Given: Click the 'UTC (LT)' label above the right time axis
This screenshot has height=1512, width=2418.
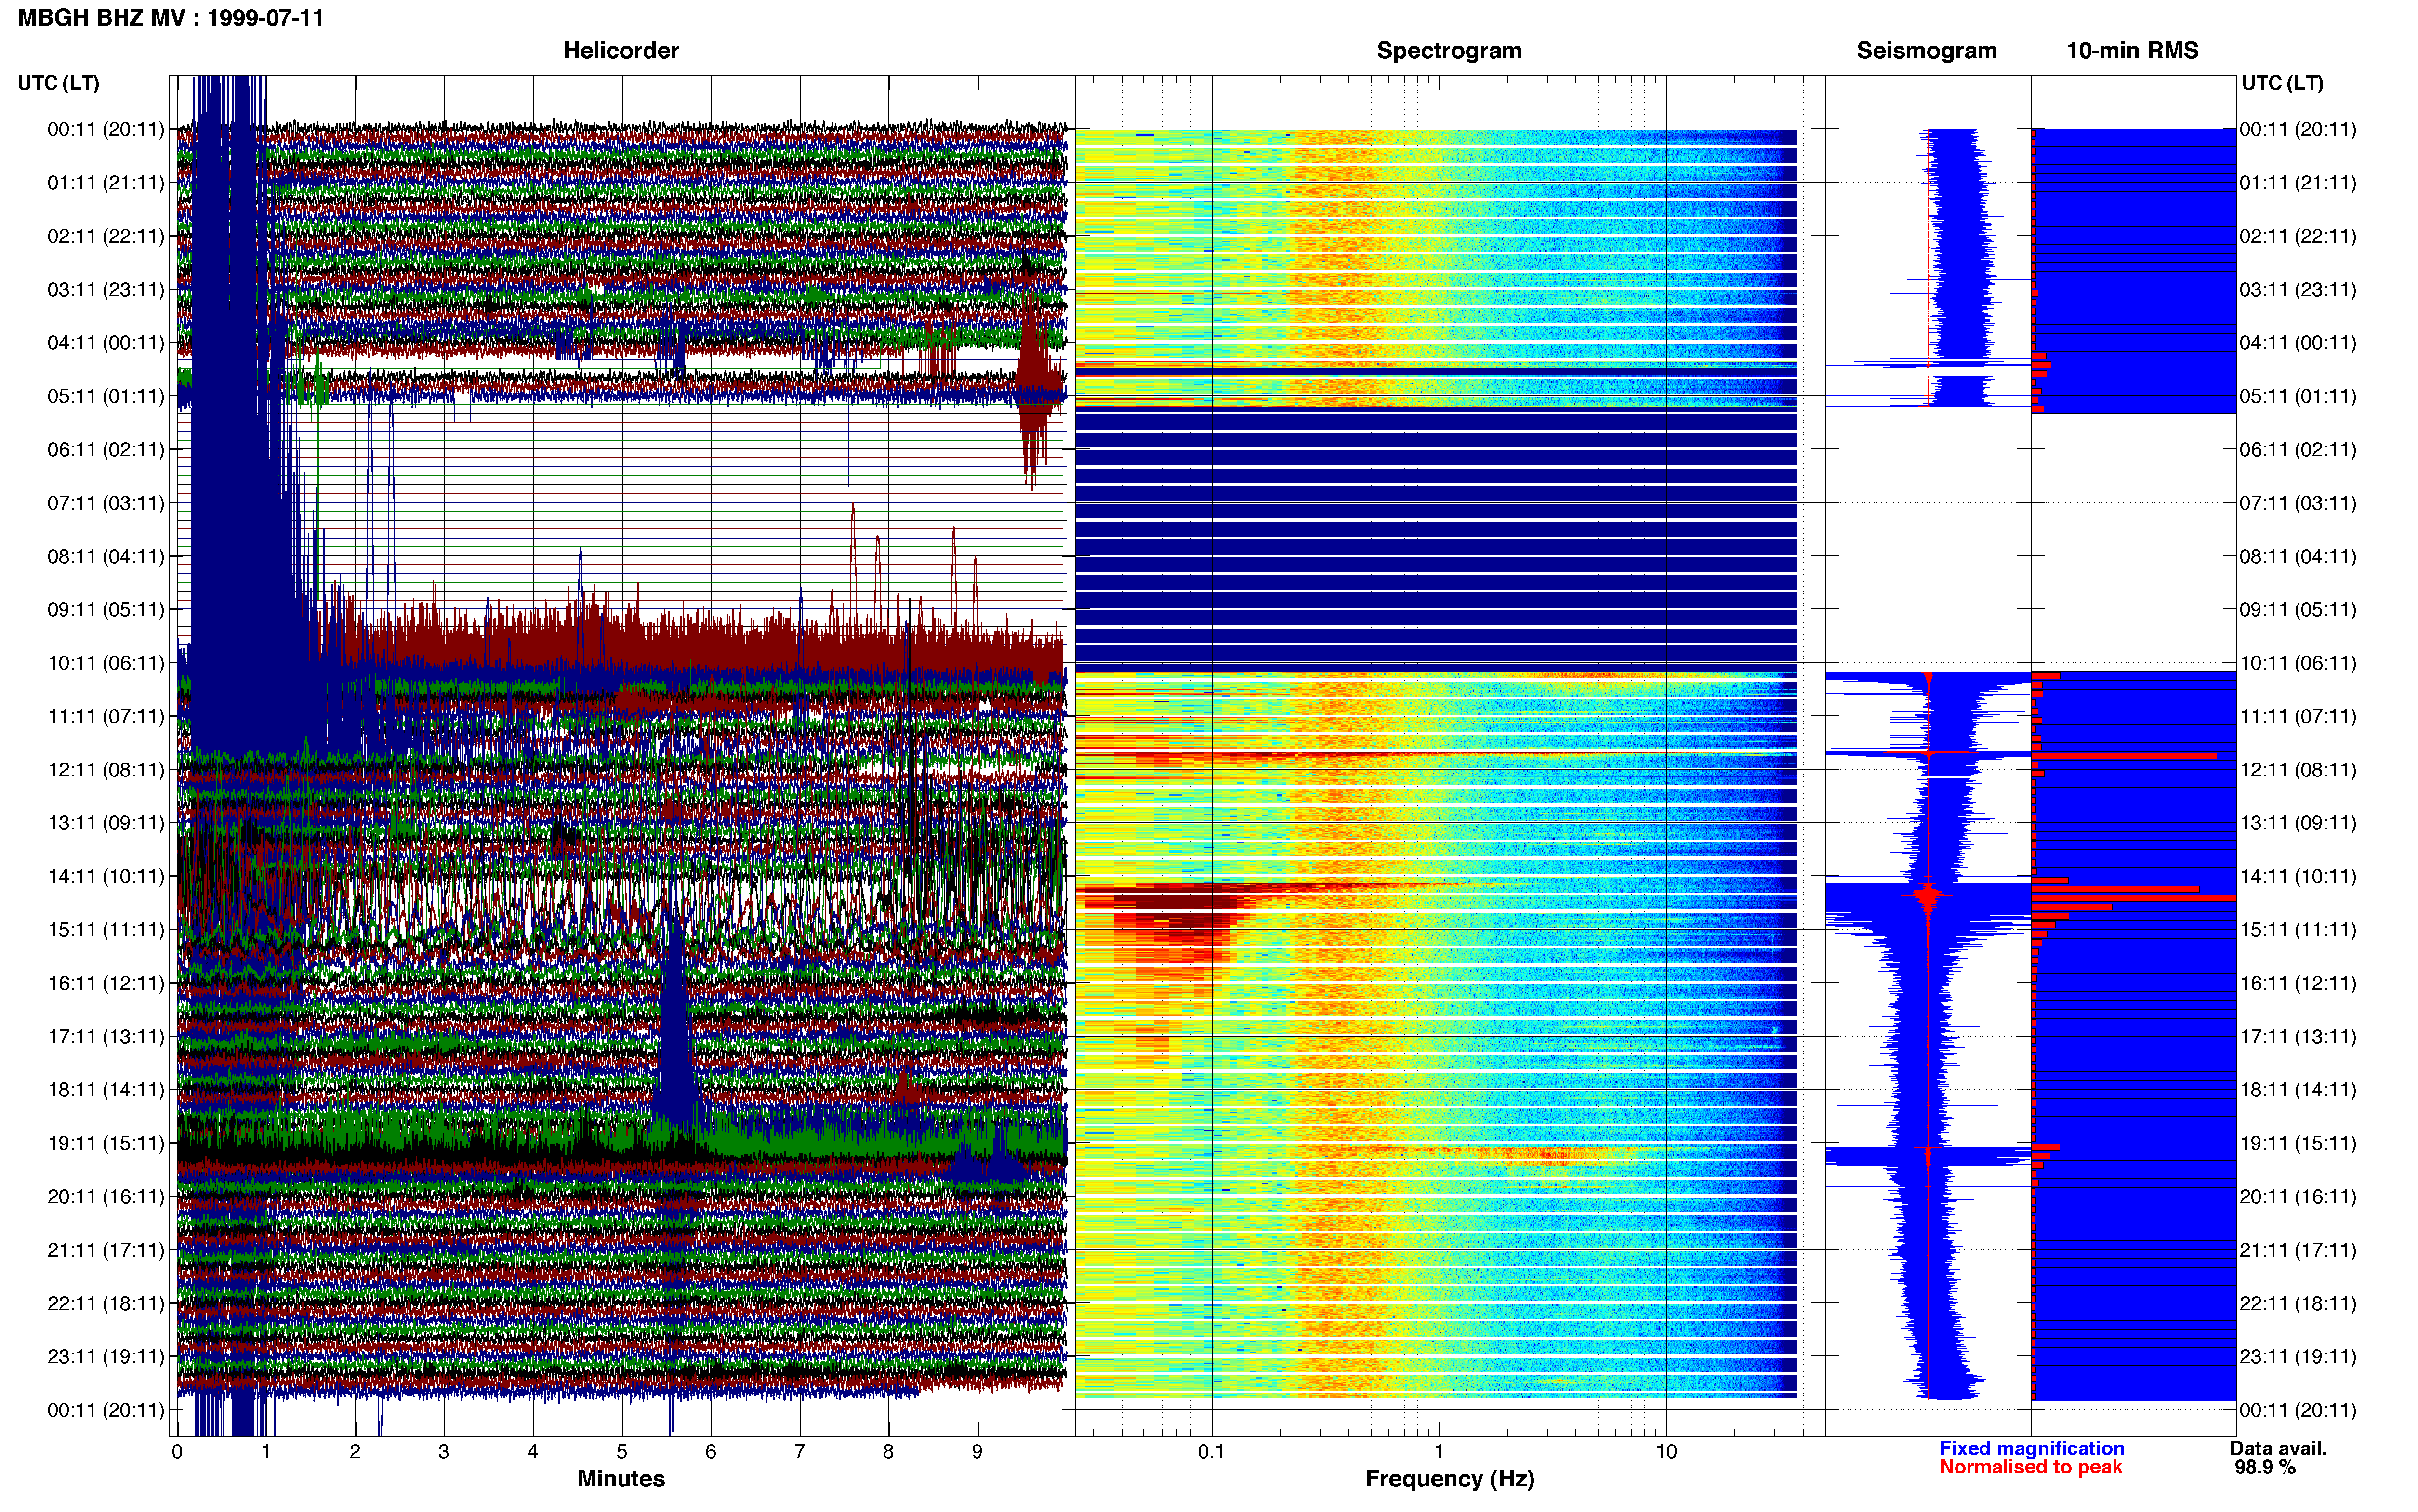Looking at the screenshot, I should (x=2282, y=83).
